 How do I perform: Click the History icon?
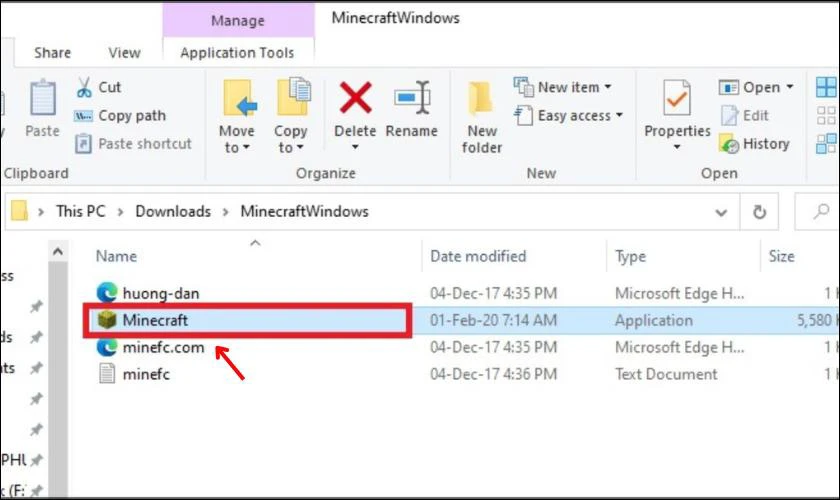[x=729, y=144]
